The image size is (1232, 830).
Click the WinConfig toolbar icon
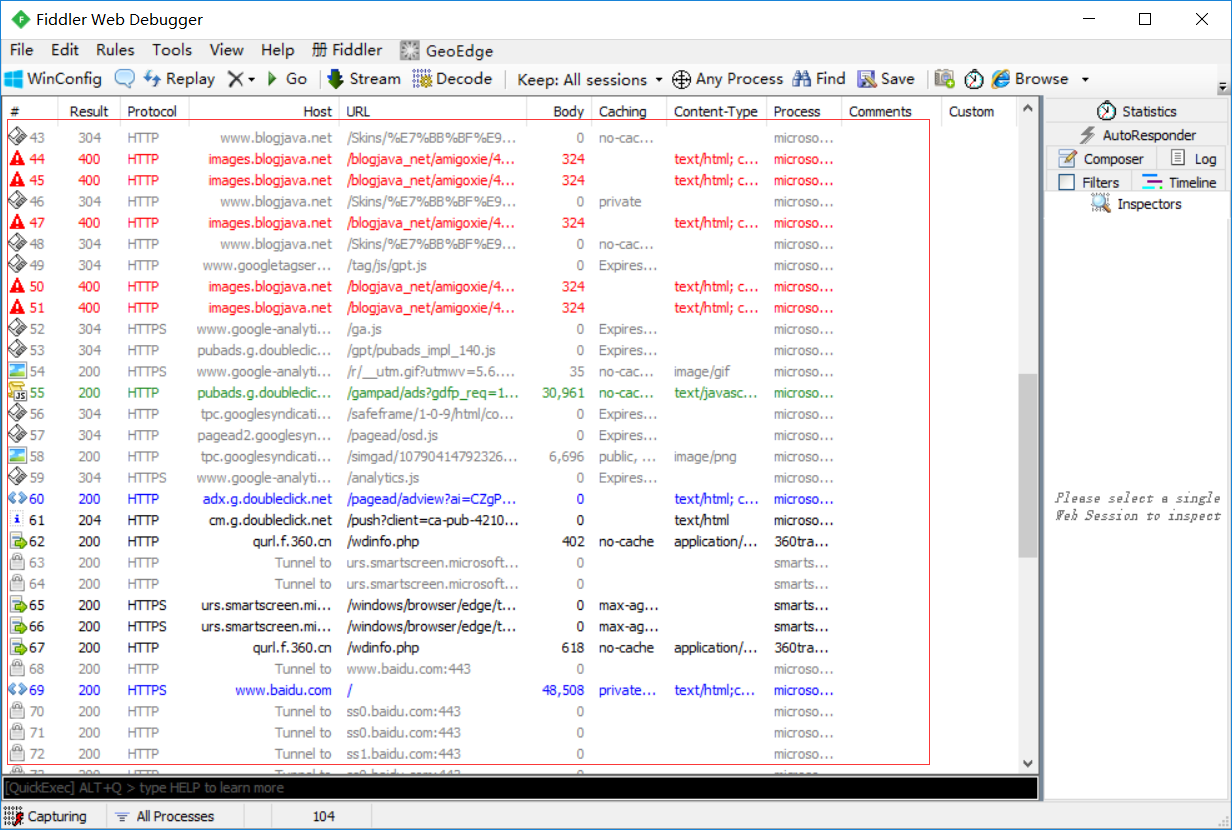(14, 79)
